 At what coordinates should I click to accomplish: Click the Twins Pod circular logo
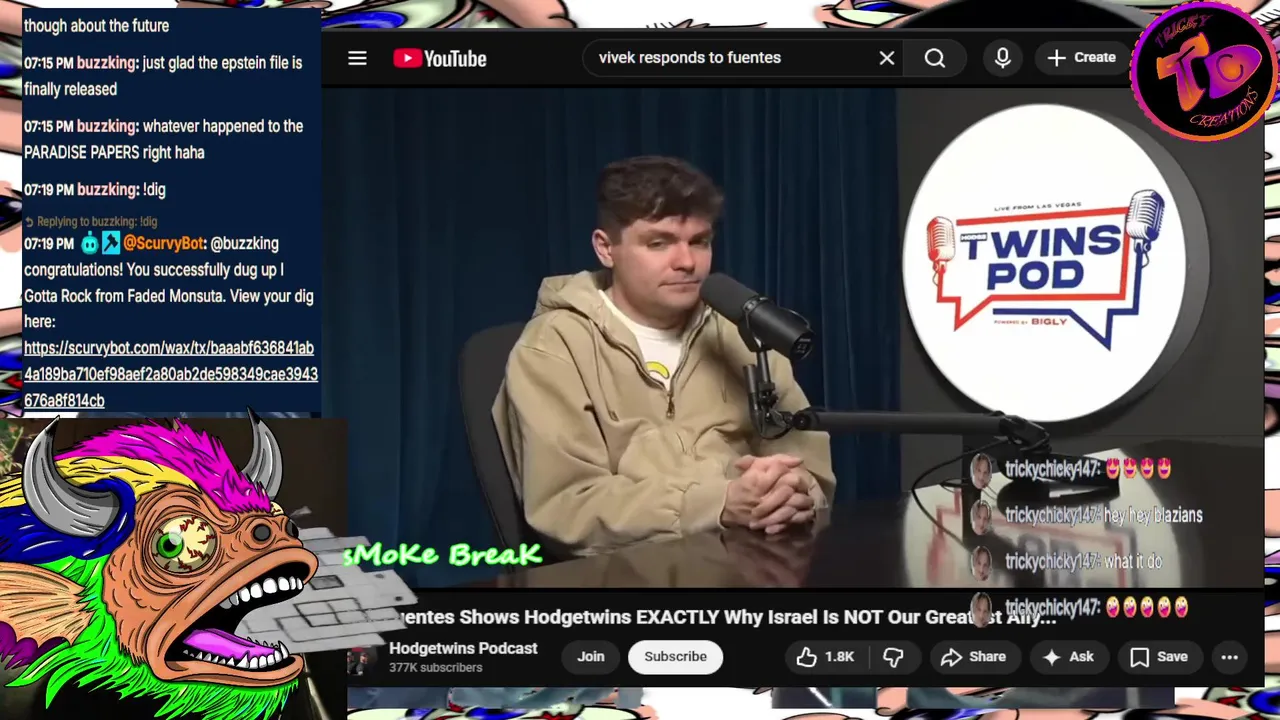[1046, 262]
